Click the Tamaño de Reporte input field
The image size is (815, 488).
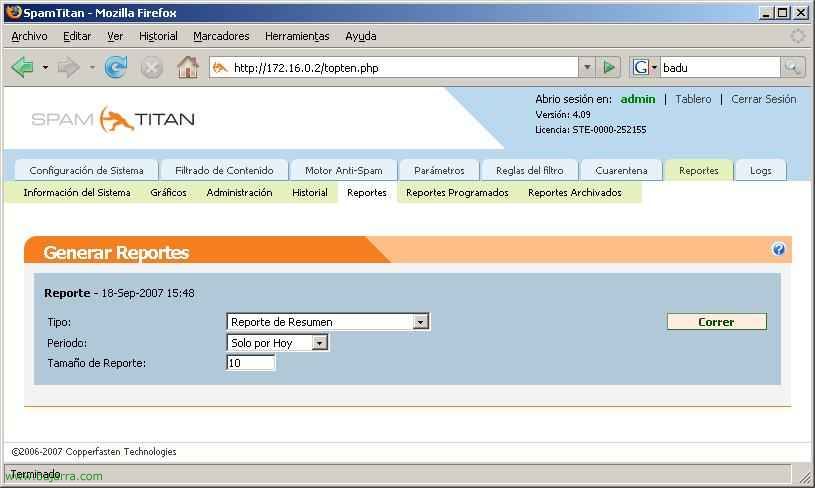(251, 363)
